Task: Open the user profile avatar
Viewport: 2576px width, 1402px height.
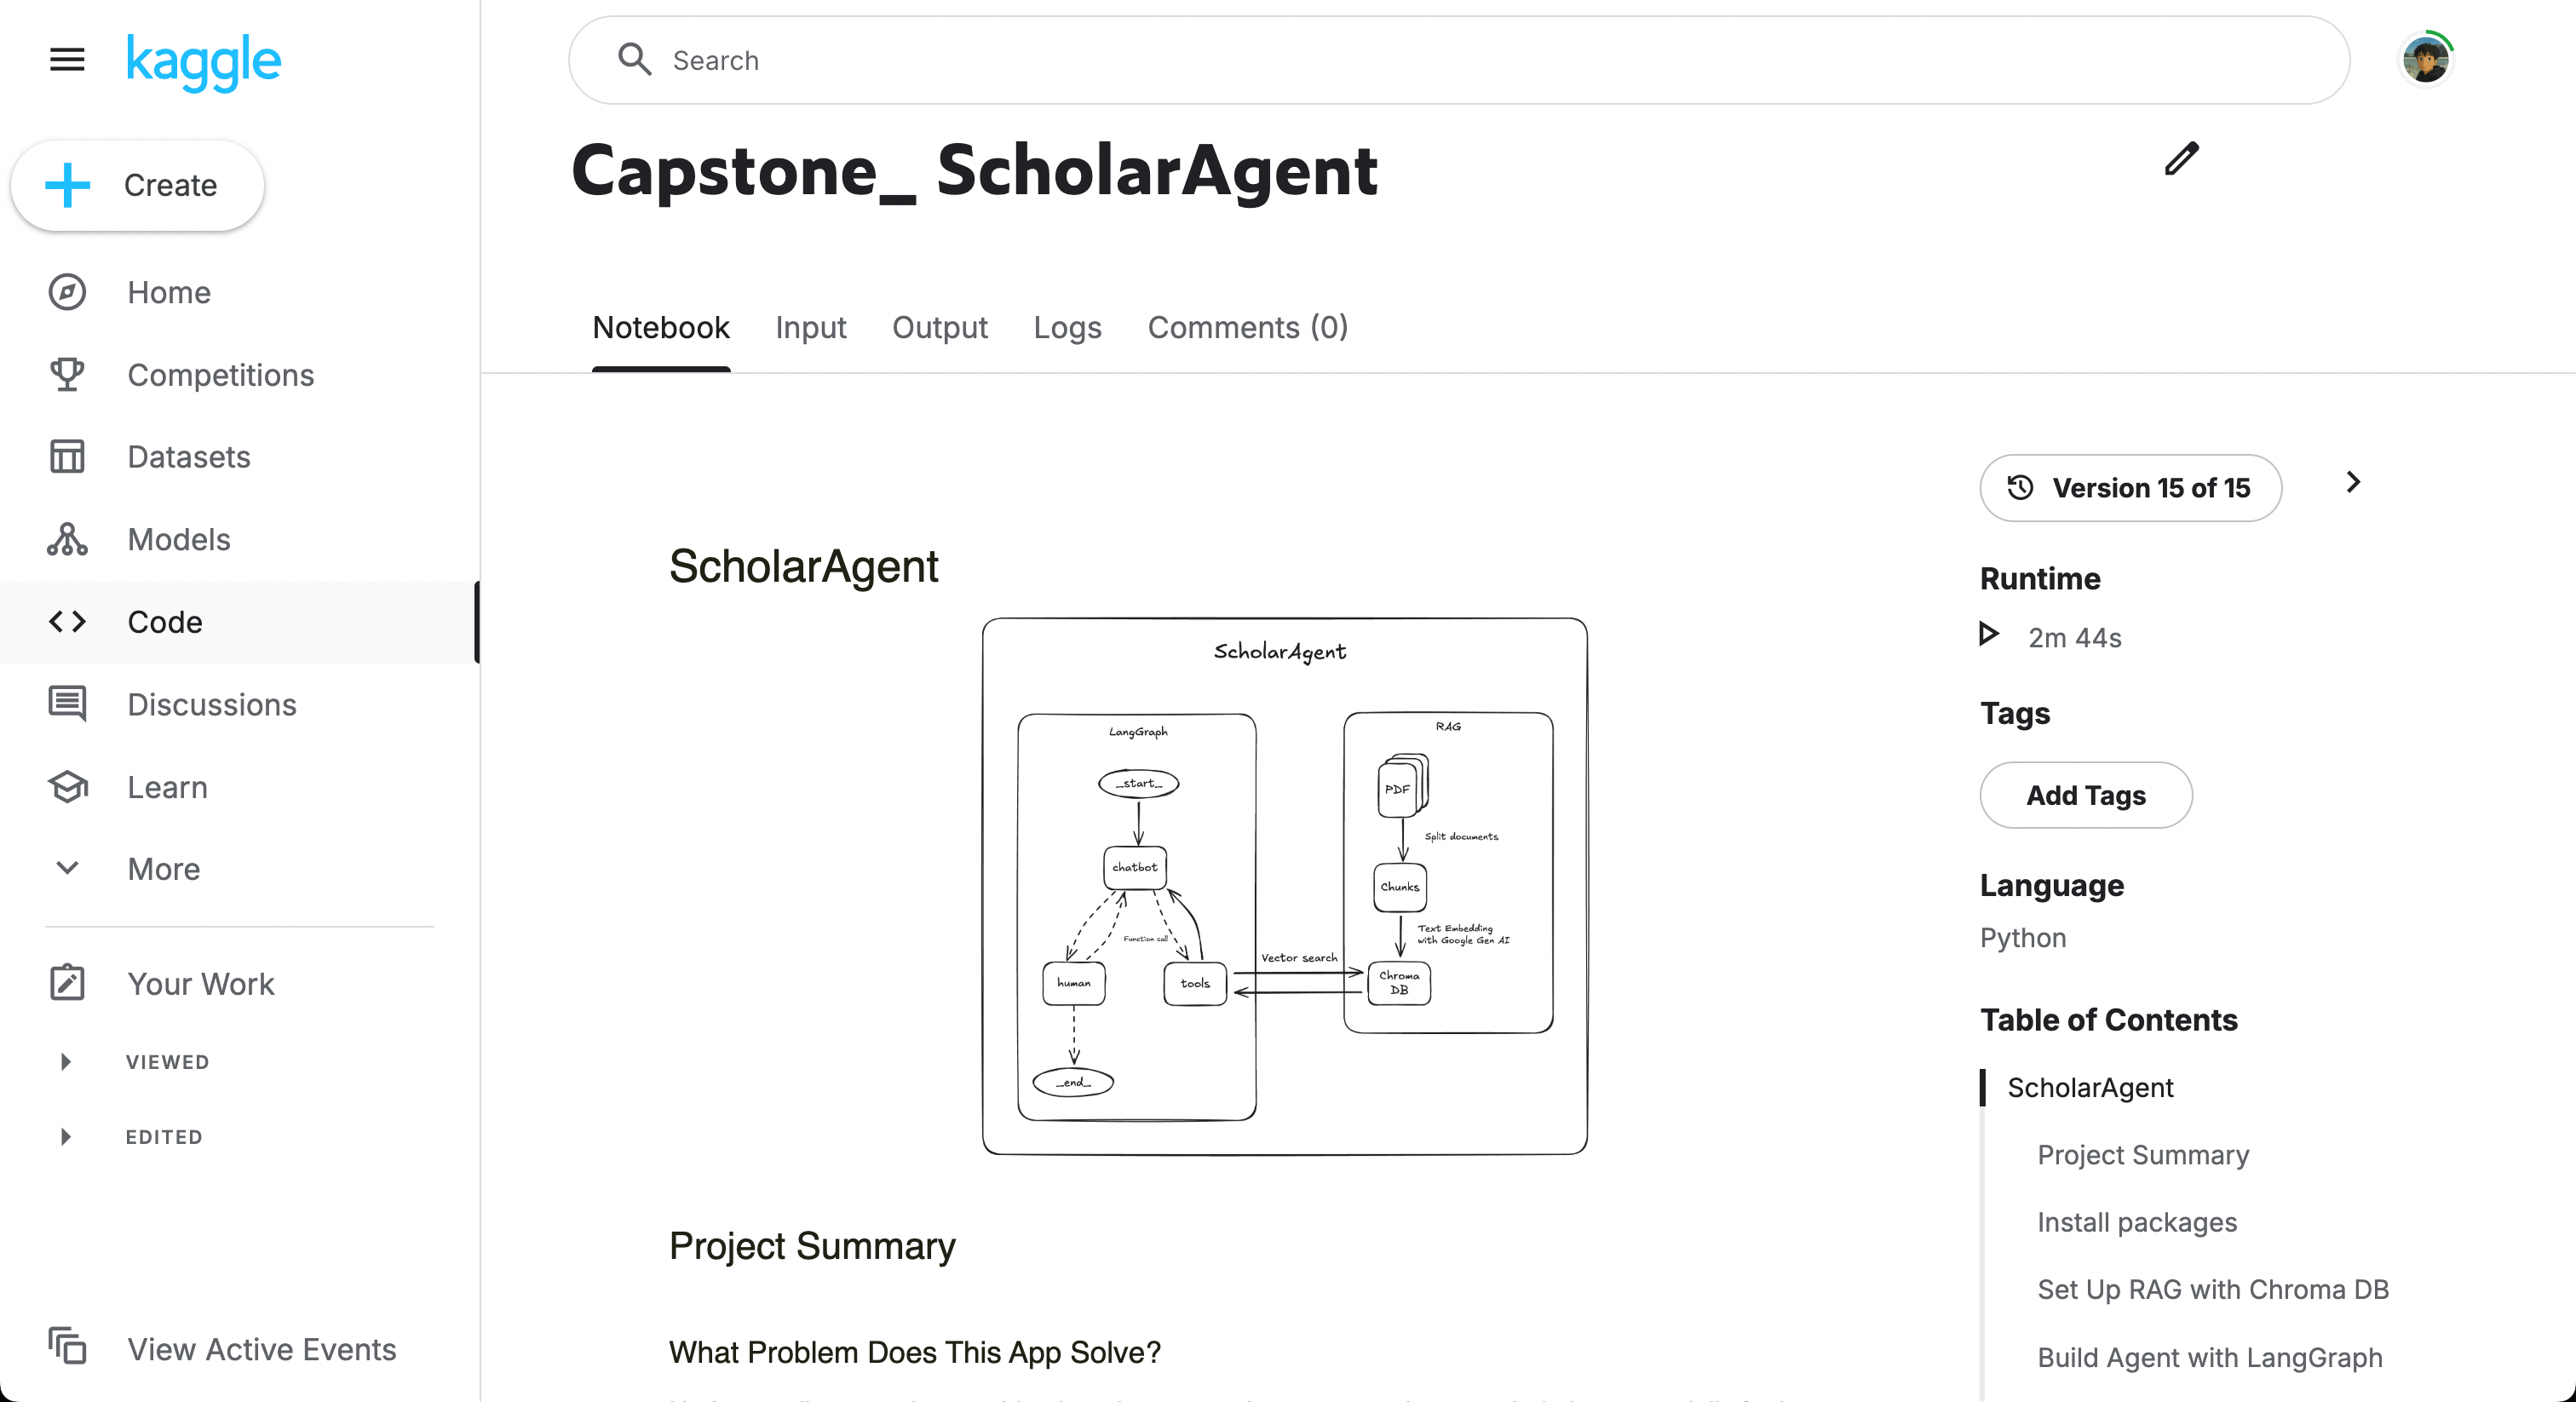Action: point(2425,60)
